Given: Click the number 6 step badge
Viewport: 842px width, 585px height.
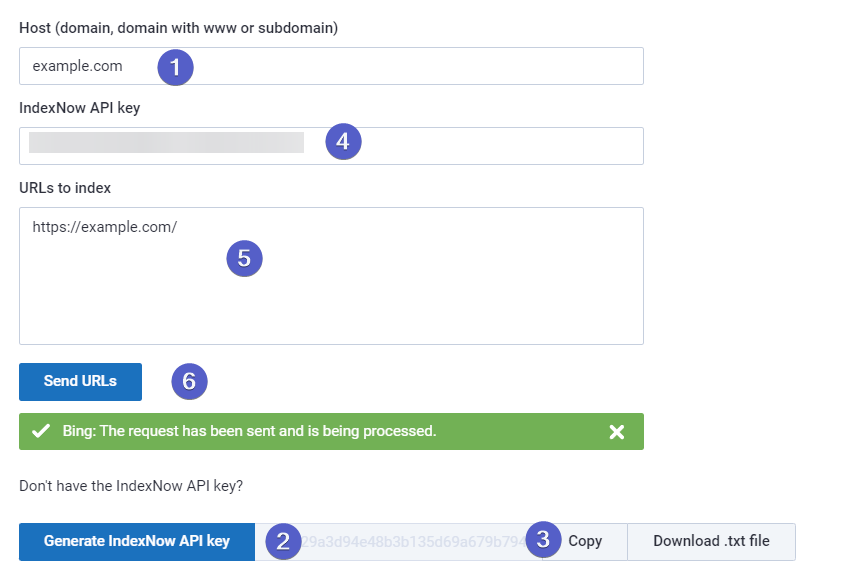Looking at the screenshot, I should pos(190,381).
